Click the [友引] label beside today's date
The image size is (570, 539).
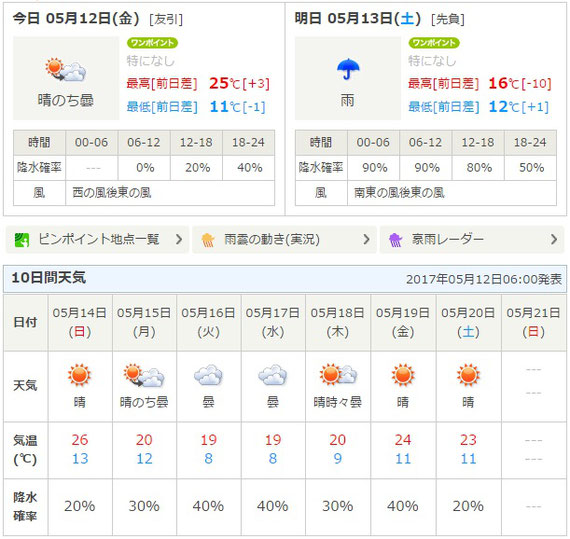166,19
